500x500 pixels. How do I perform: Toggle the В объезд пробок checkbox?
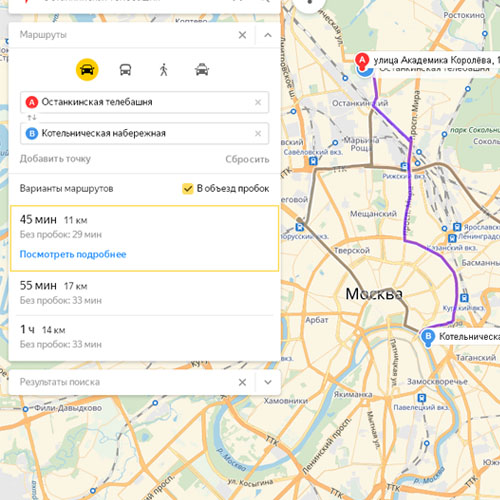click(x=188, y=189)
